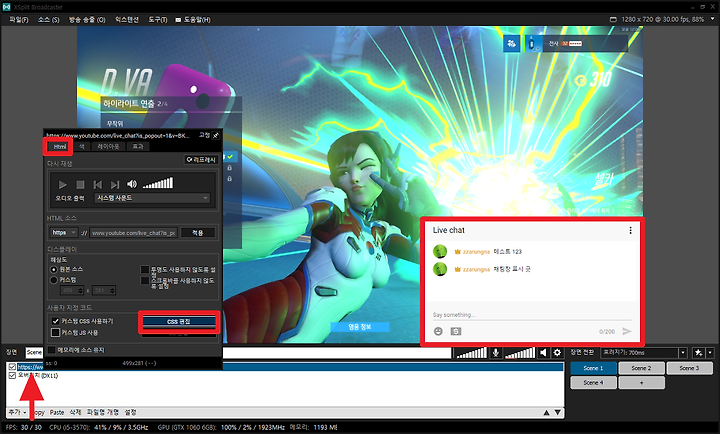Switch to the Html tab
720x434 pixels.
point(60,147)
